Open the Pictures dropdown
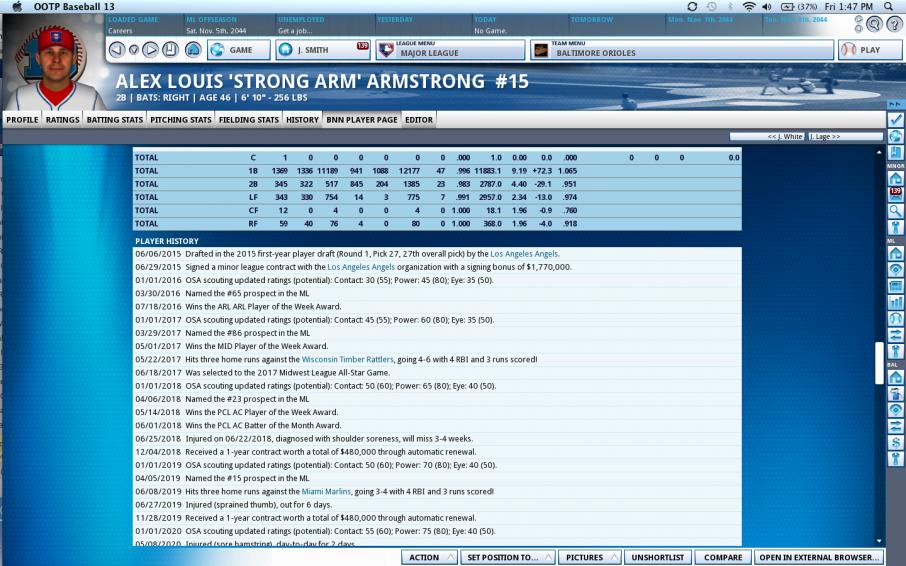 coord(590,557)
